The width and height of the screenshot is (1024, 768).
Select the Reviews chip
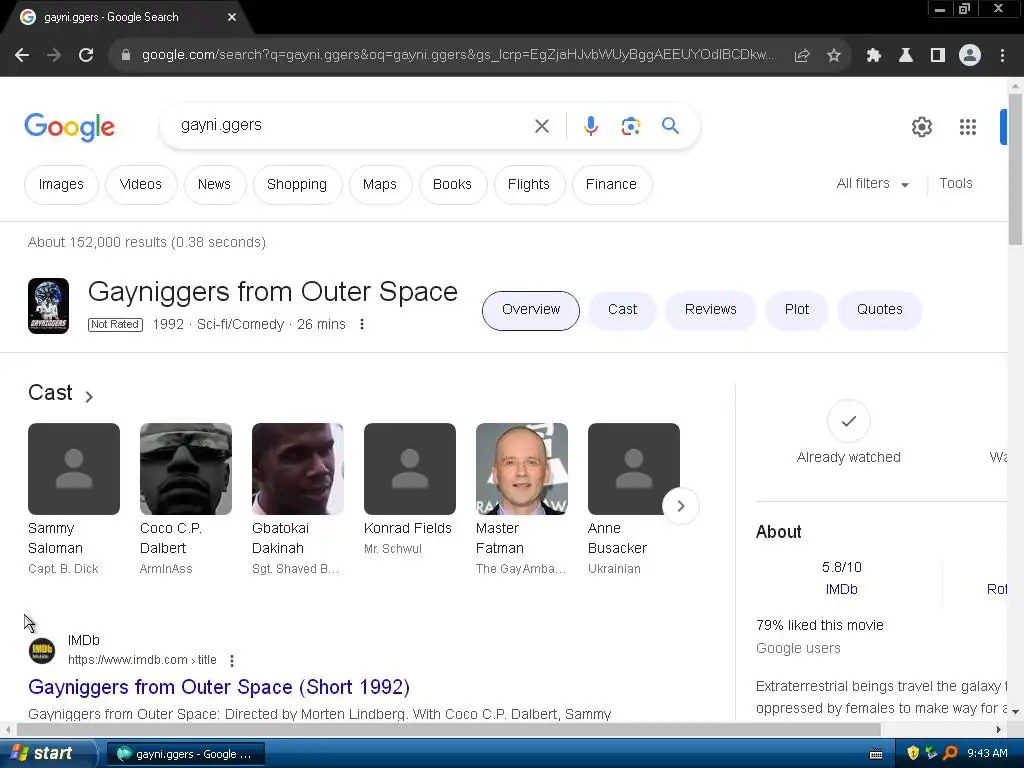[x=711, y=310]
